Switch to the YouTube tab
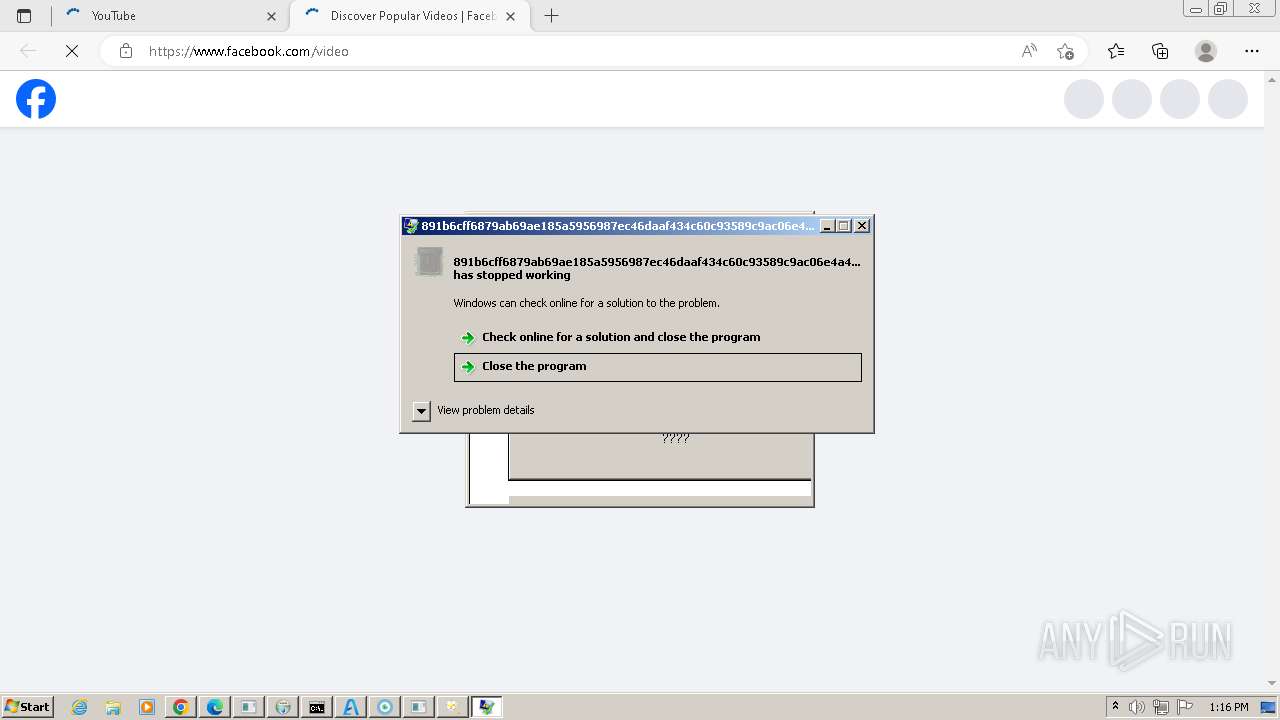 coord(169,16)
